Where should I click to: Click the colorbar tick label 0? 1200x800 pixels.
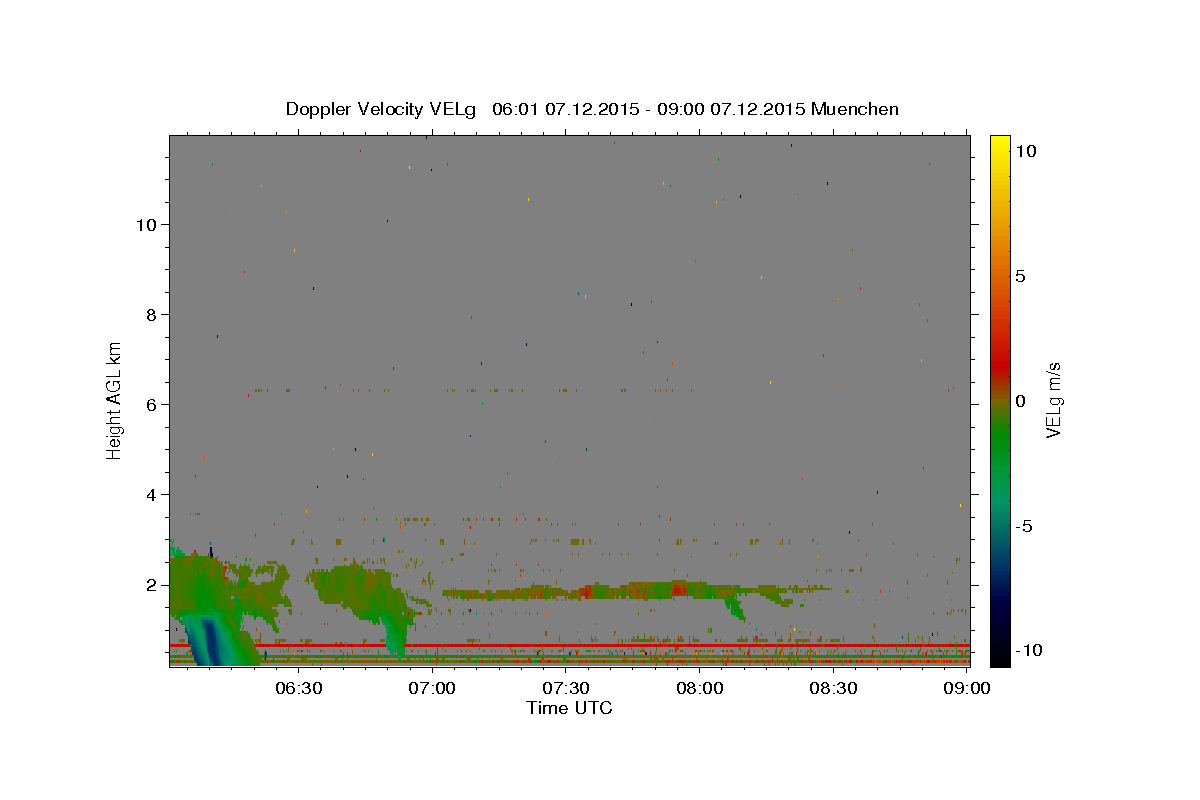[1020, 401]
